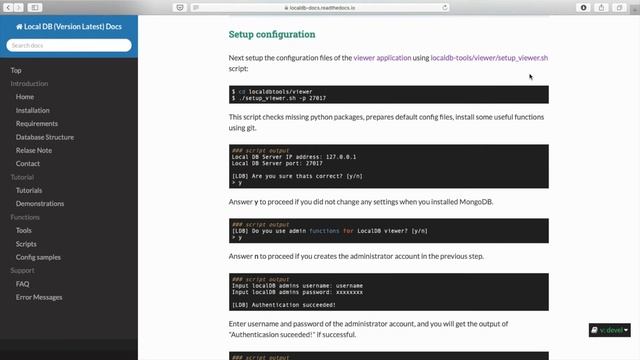Open Tutorials in the sidebar

coord(29,190)
